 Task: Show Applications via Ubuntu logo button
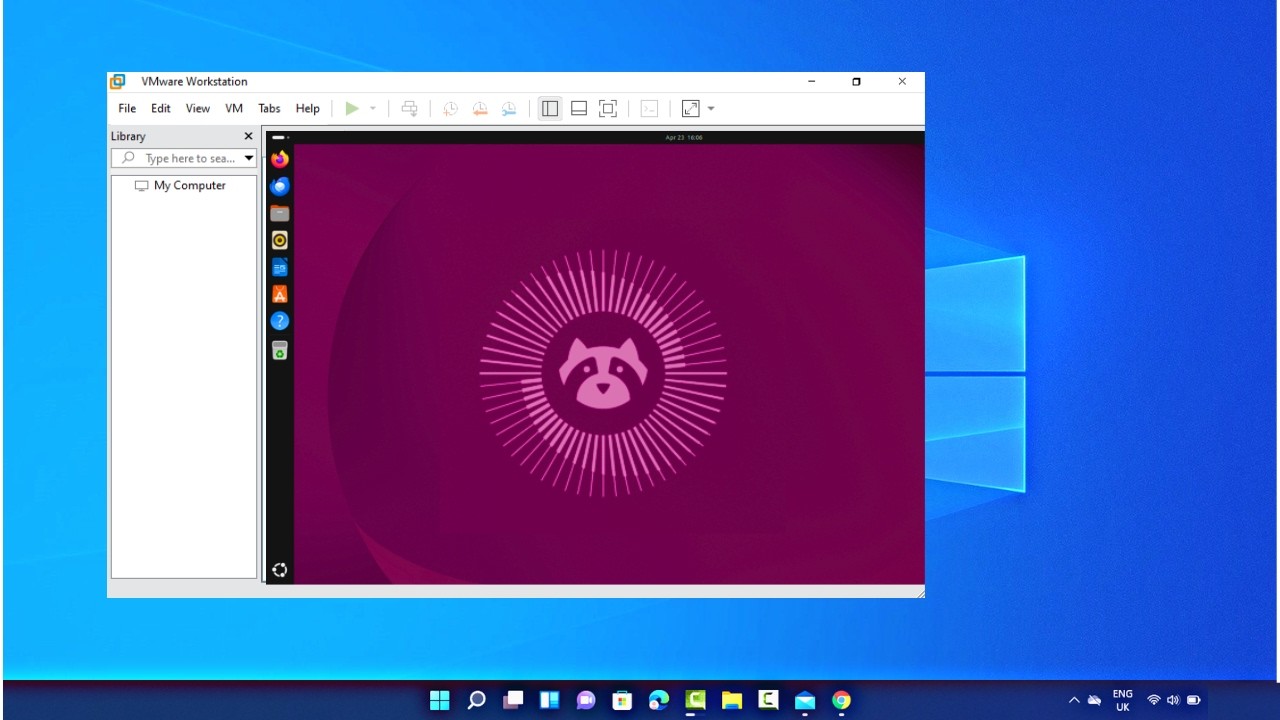click(280, 570)
